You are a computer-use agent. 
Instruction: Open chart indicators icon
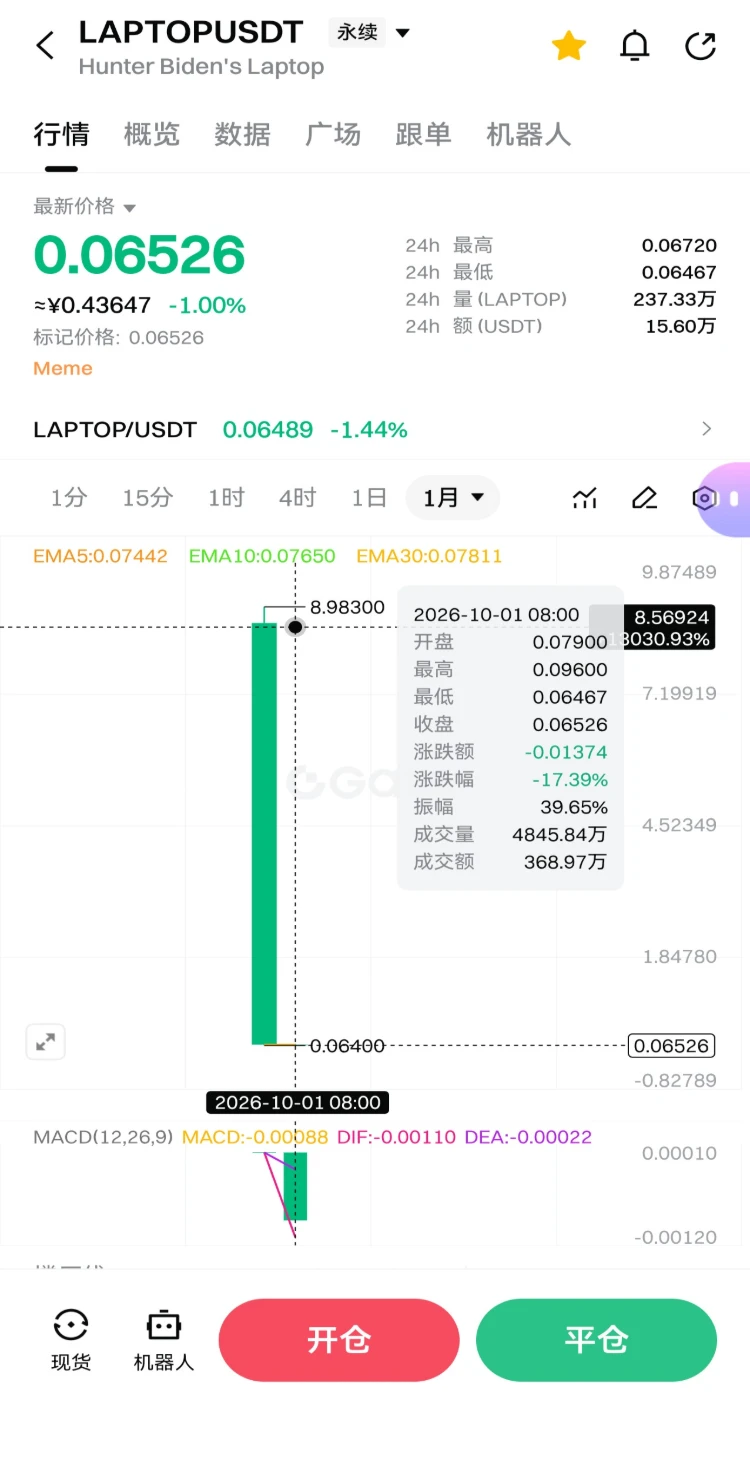tap(585, 498)
